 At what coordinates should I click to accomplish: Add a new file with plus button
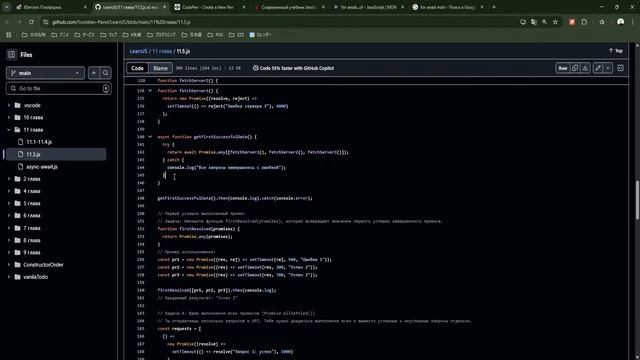point(93,73)
